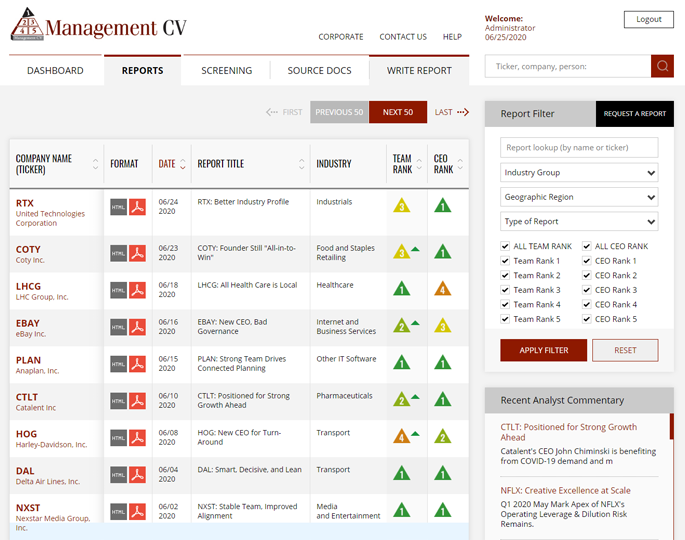Toggle the CEO Rank 4 checkbox
The width and height of the screenshot is (685, 540).
point(587,305)
